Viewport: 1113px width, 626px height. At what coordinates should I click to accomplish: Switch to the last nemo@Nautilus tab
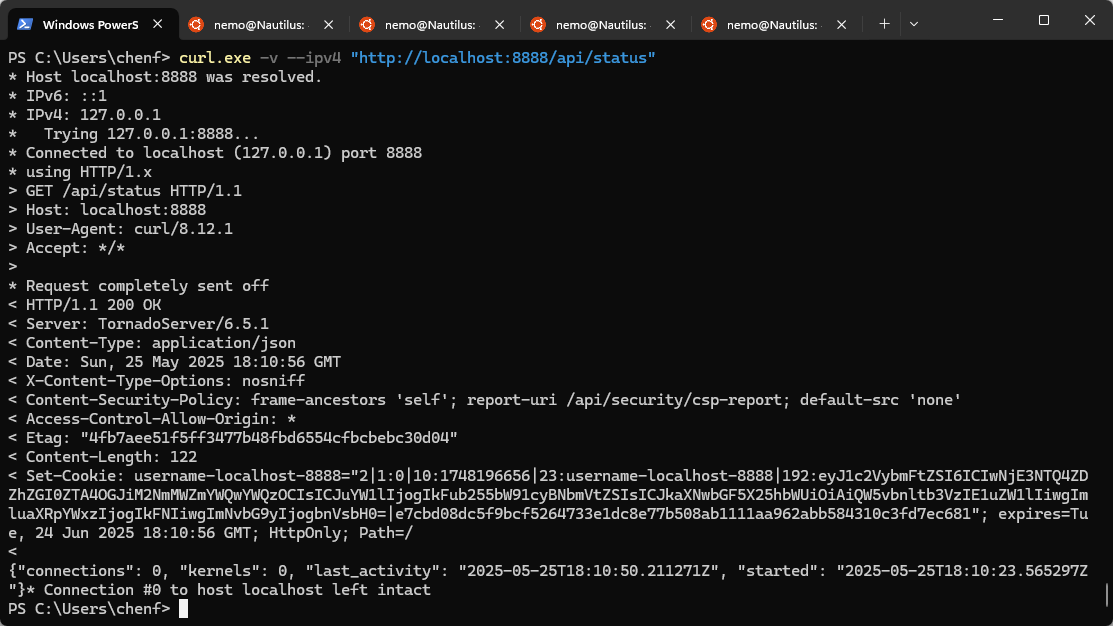pyautogui.click(x=772, y=24)
